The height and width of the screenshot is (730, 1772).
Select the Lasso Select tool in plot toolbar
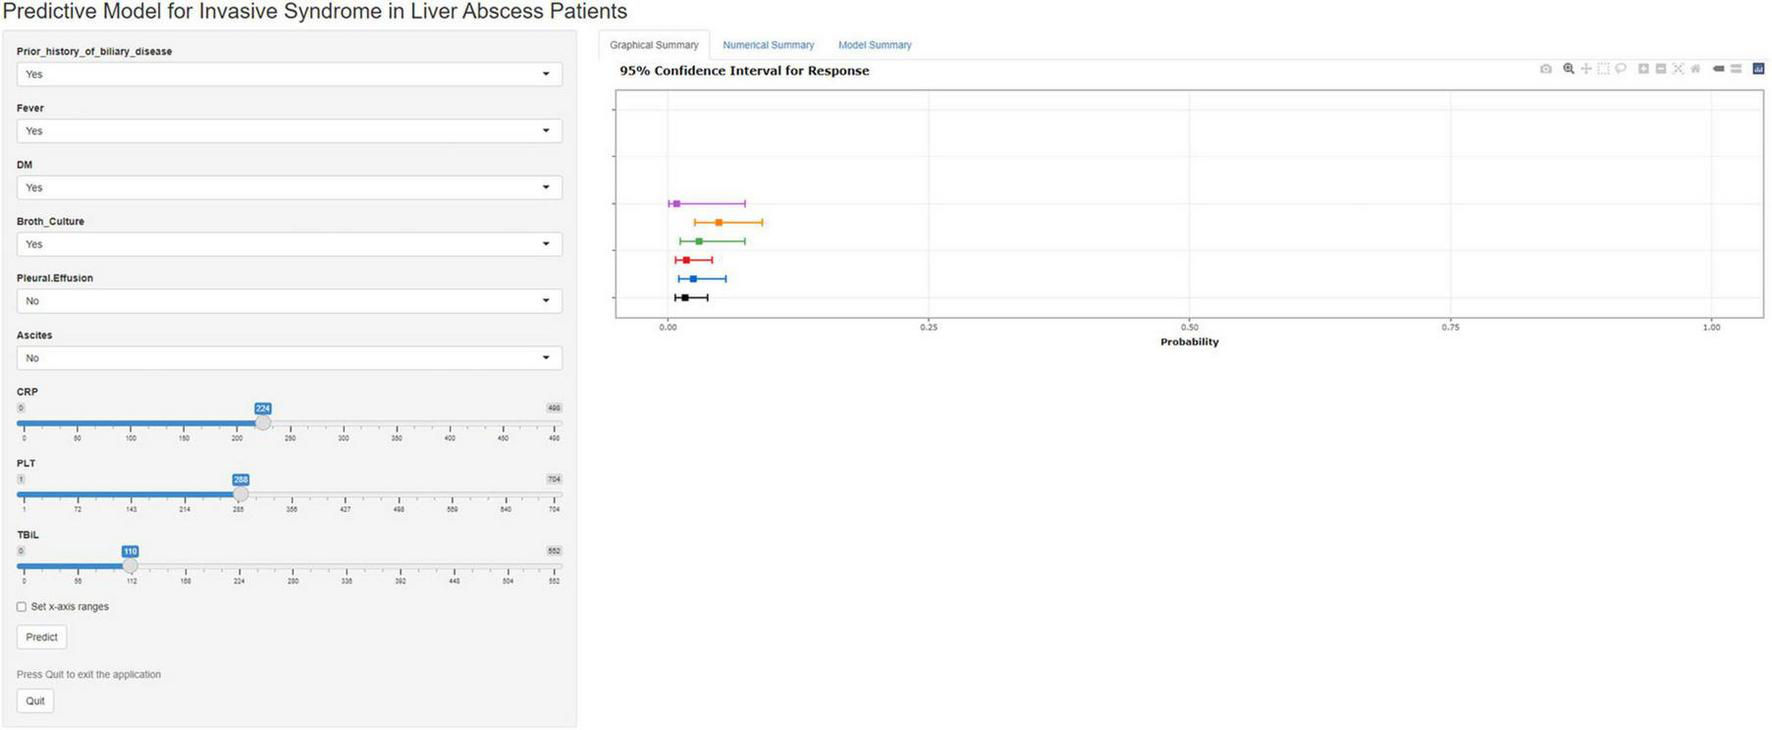(x=1621, y=69)
